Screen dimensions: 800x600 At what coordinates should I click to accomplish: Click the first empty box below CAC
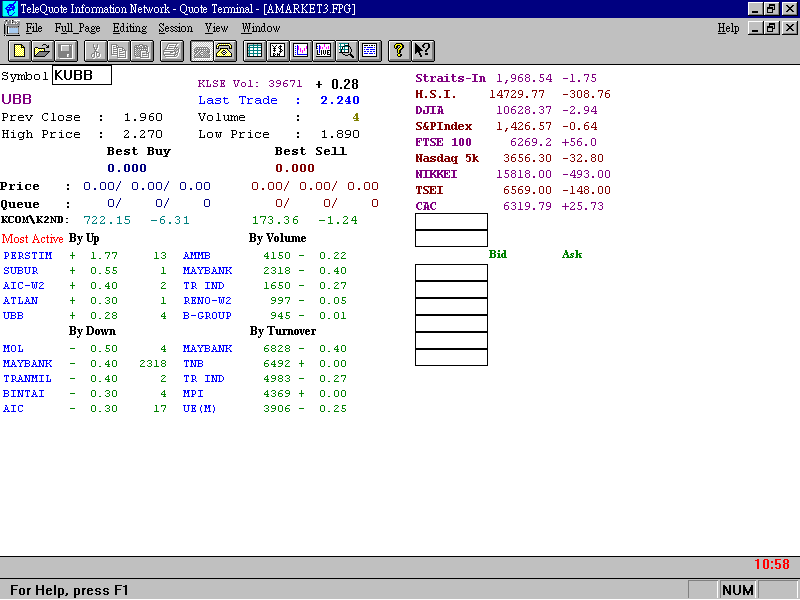pos(451,221)
